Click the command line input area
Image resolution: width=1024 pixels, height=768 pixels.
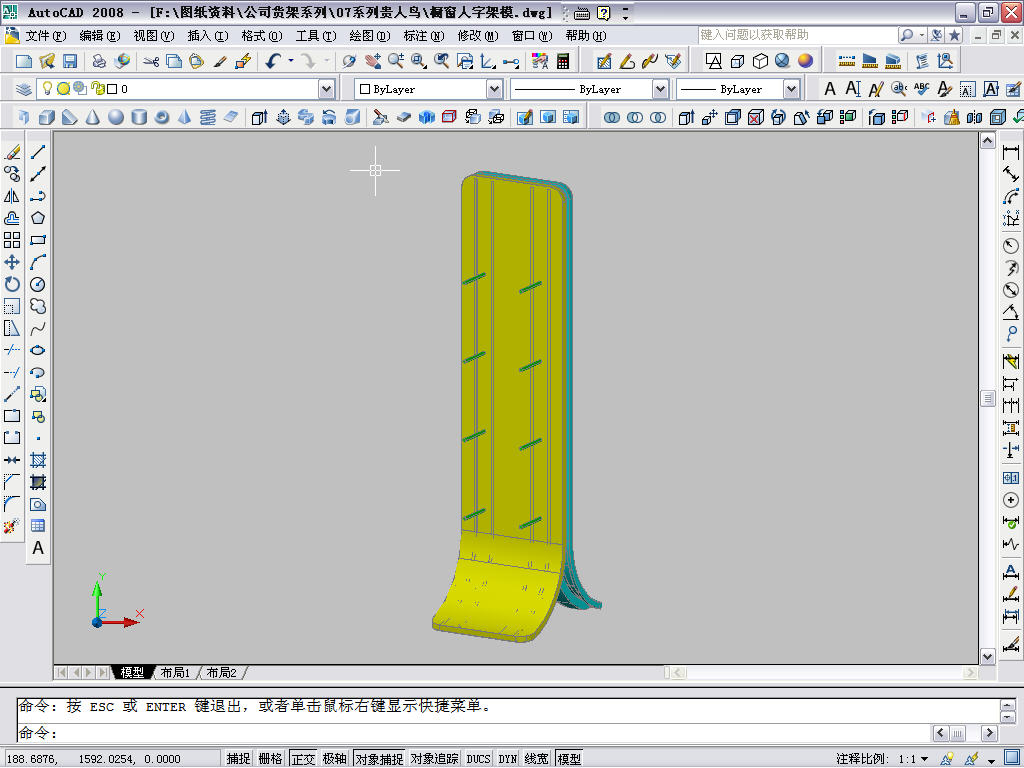(473, 733)
